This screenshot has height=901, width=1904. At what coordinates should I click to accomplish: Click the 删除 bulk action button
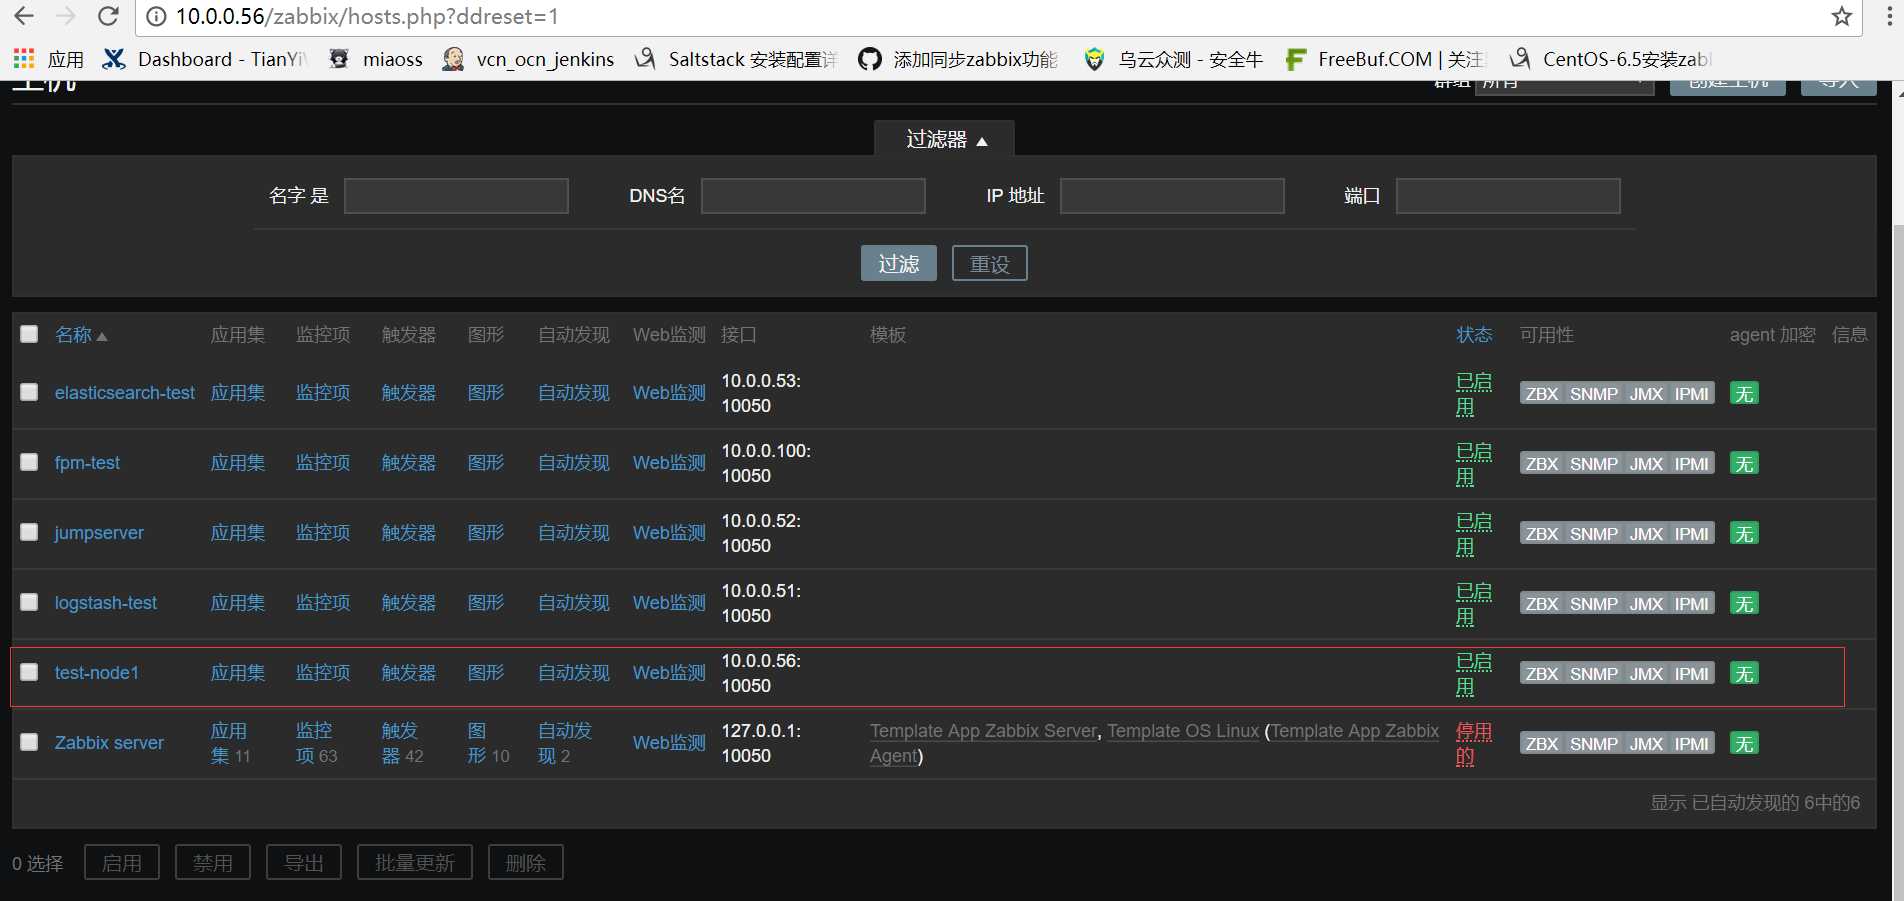pyautogui.click(x=526, y=862)
